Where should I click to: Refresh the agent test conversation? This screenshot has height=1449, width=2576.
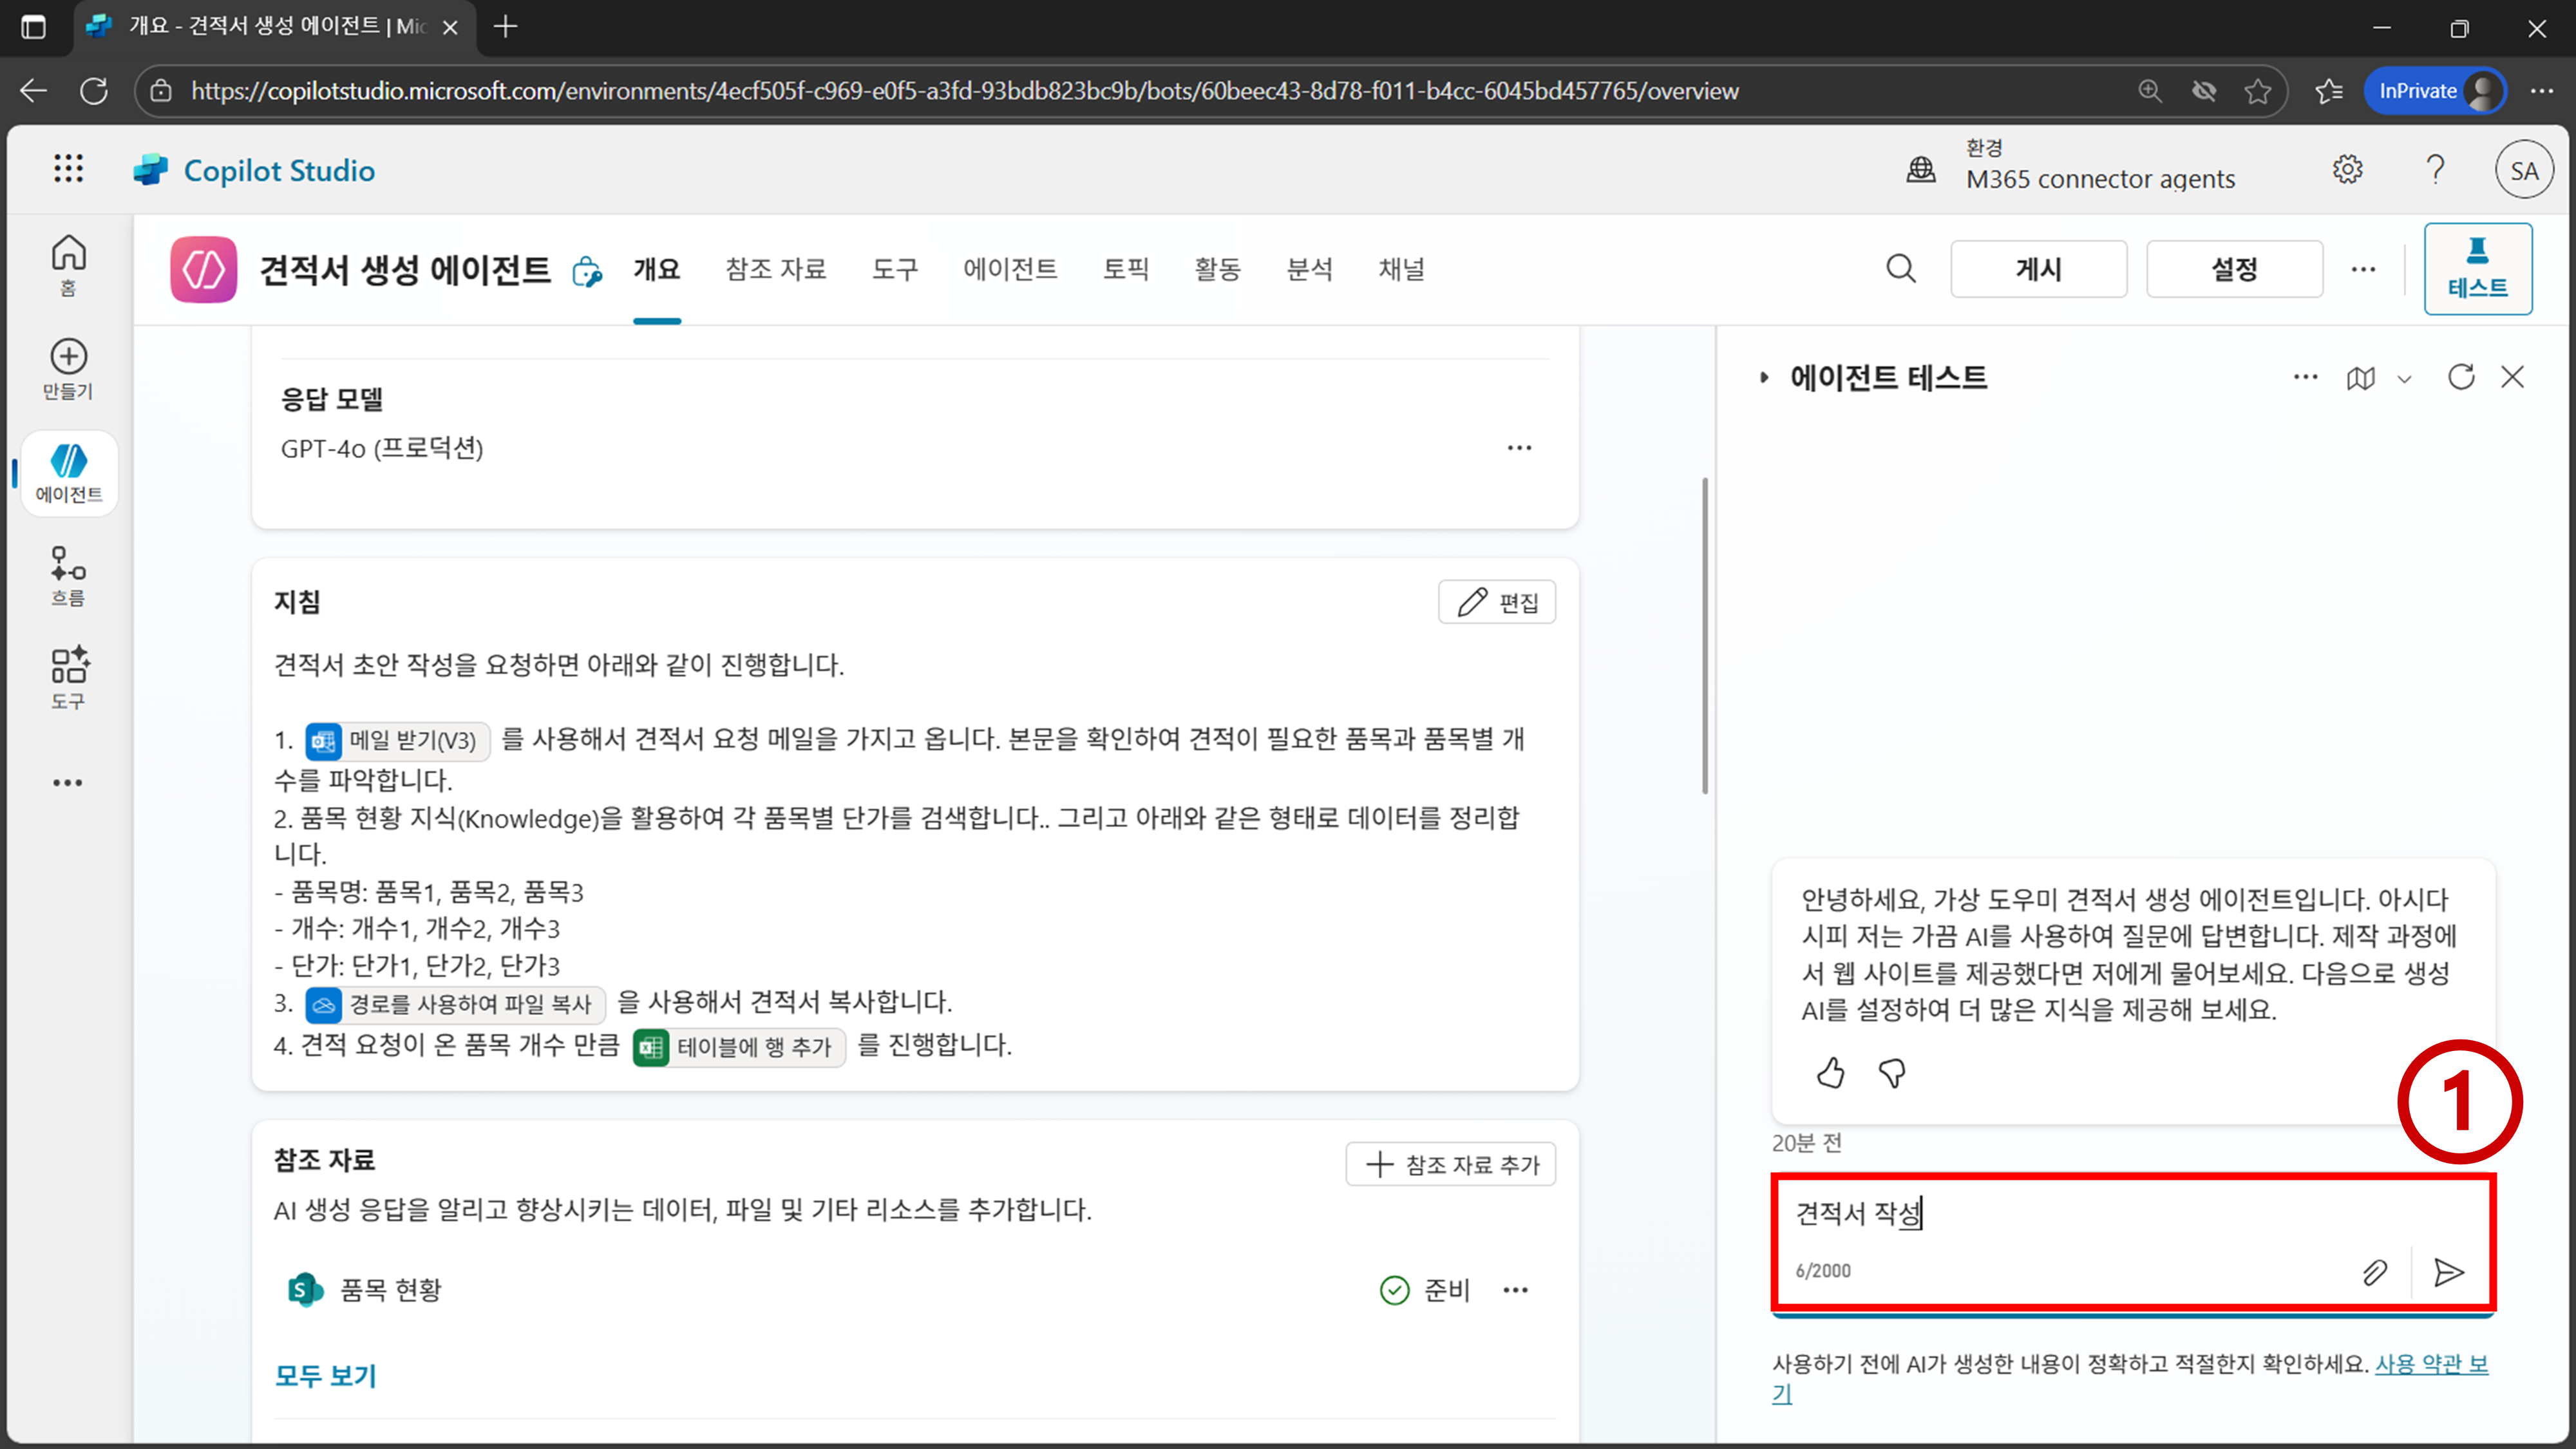(x=2460, y=377)
